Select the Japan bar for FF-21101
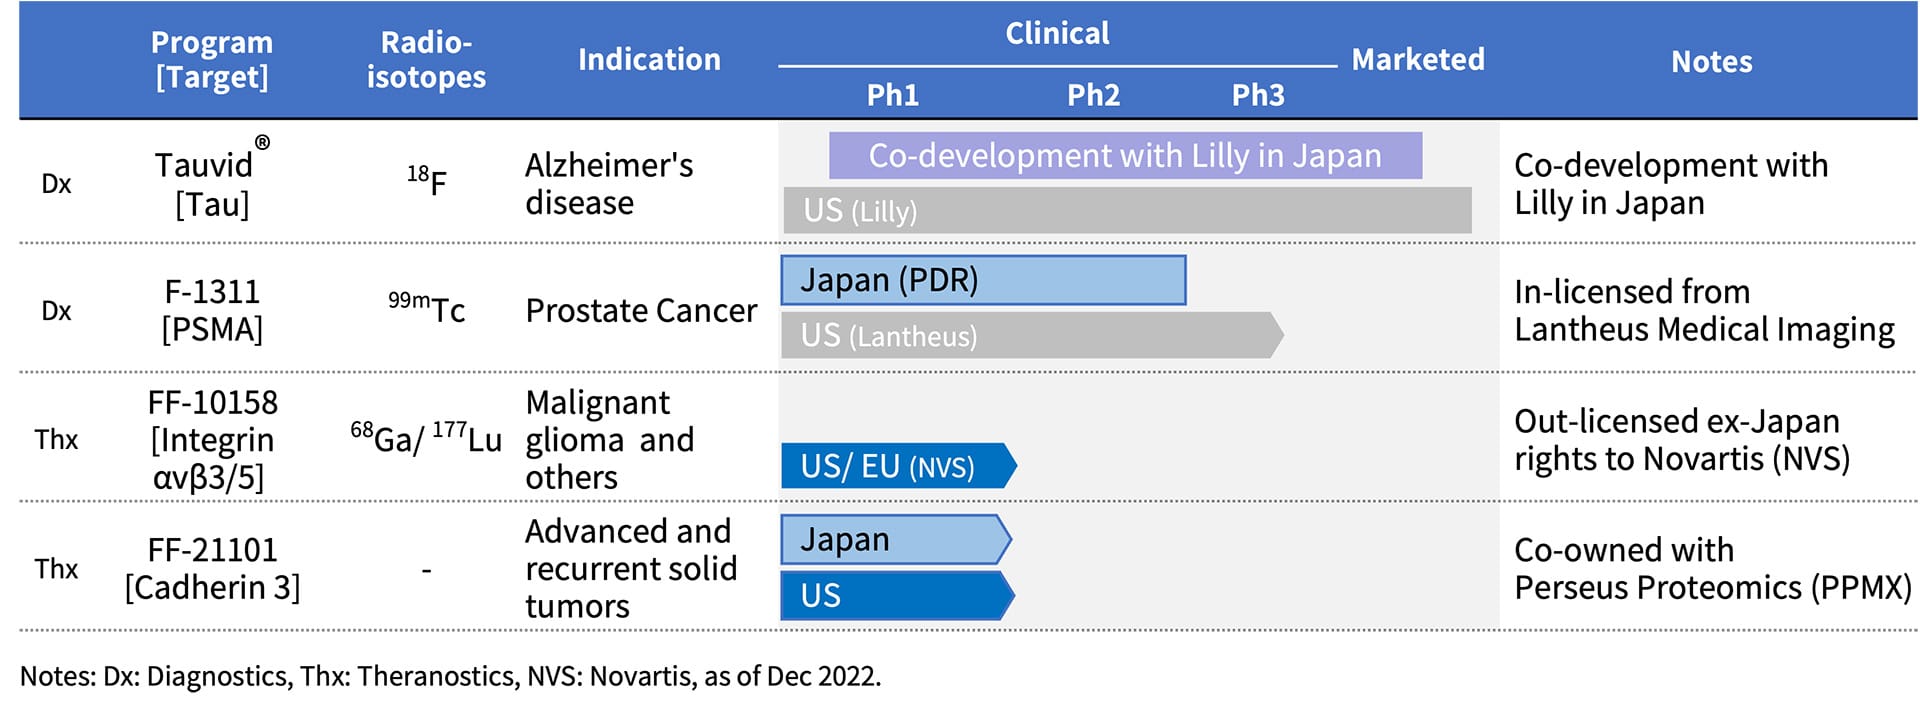1920x710 pixels. pyautogui.click(x=896, y=540)
